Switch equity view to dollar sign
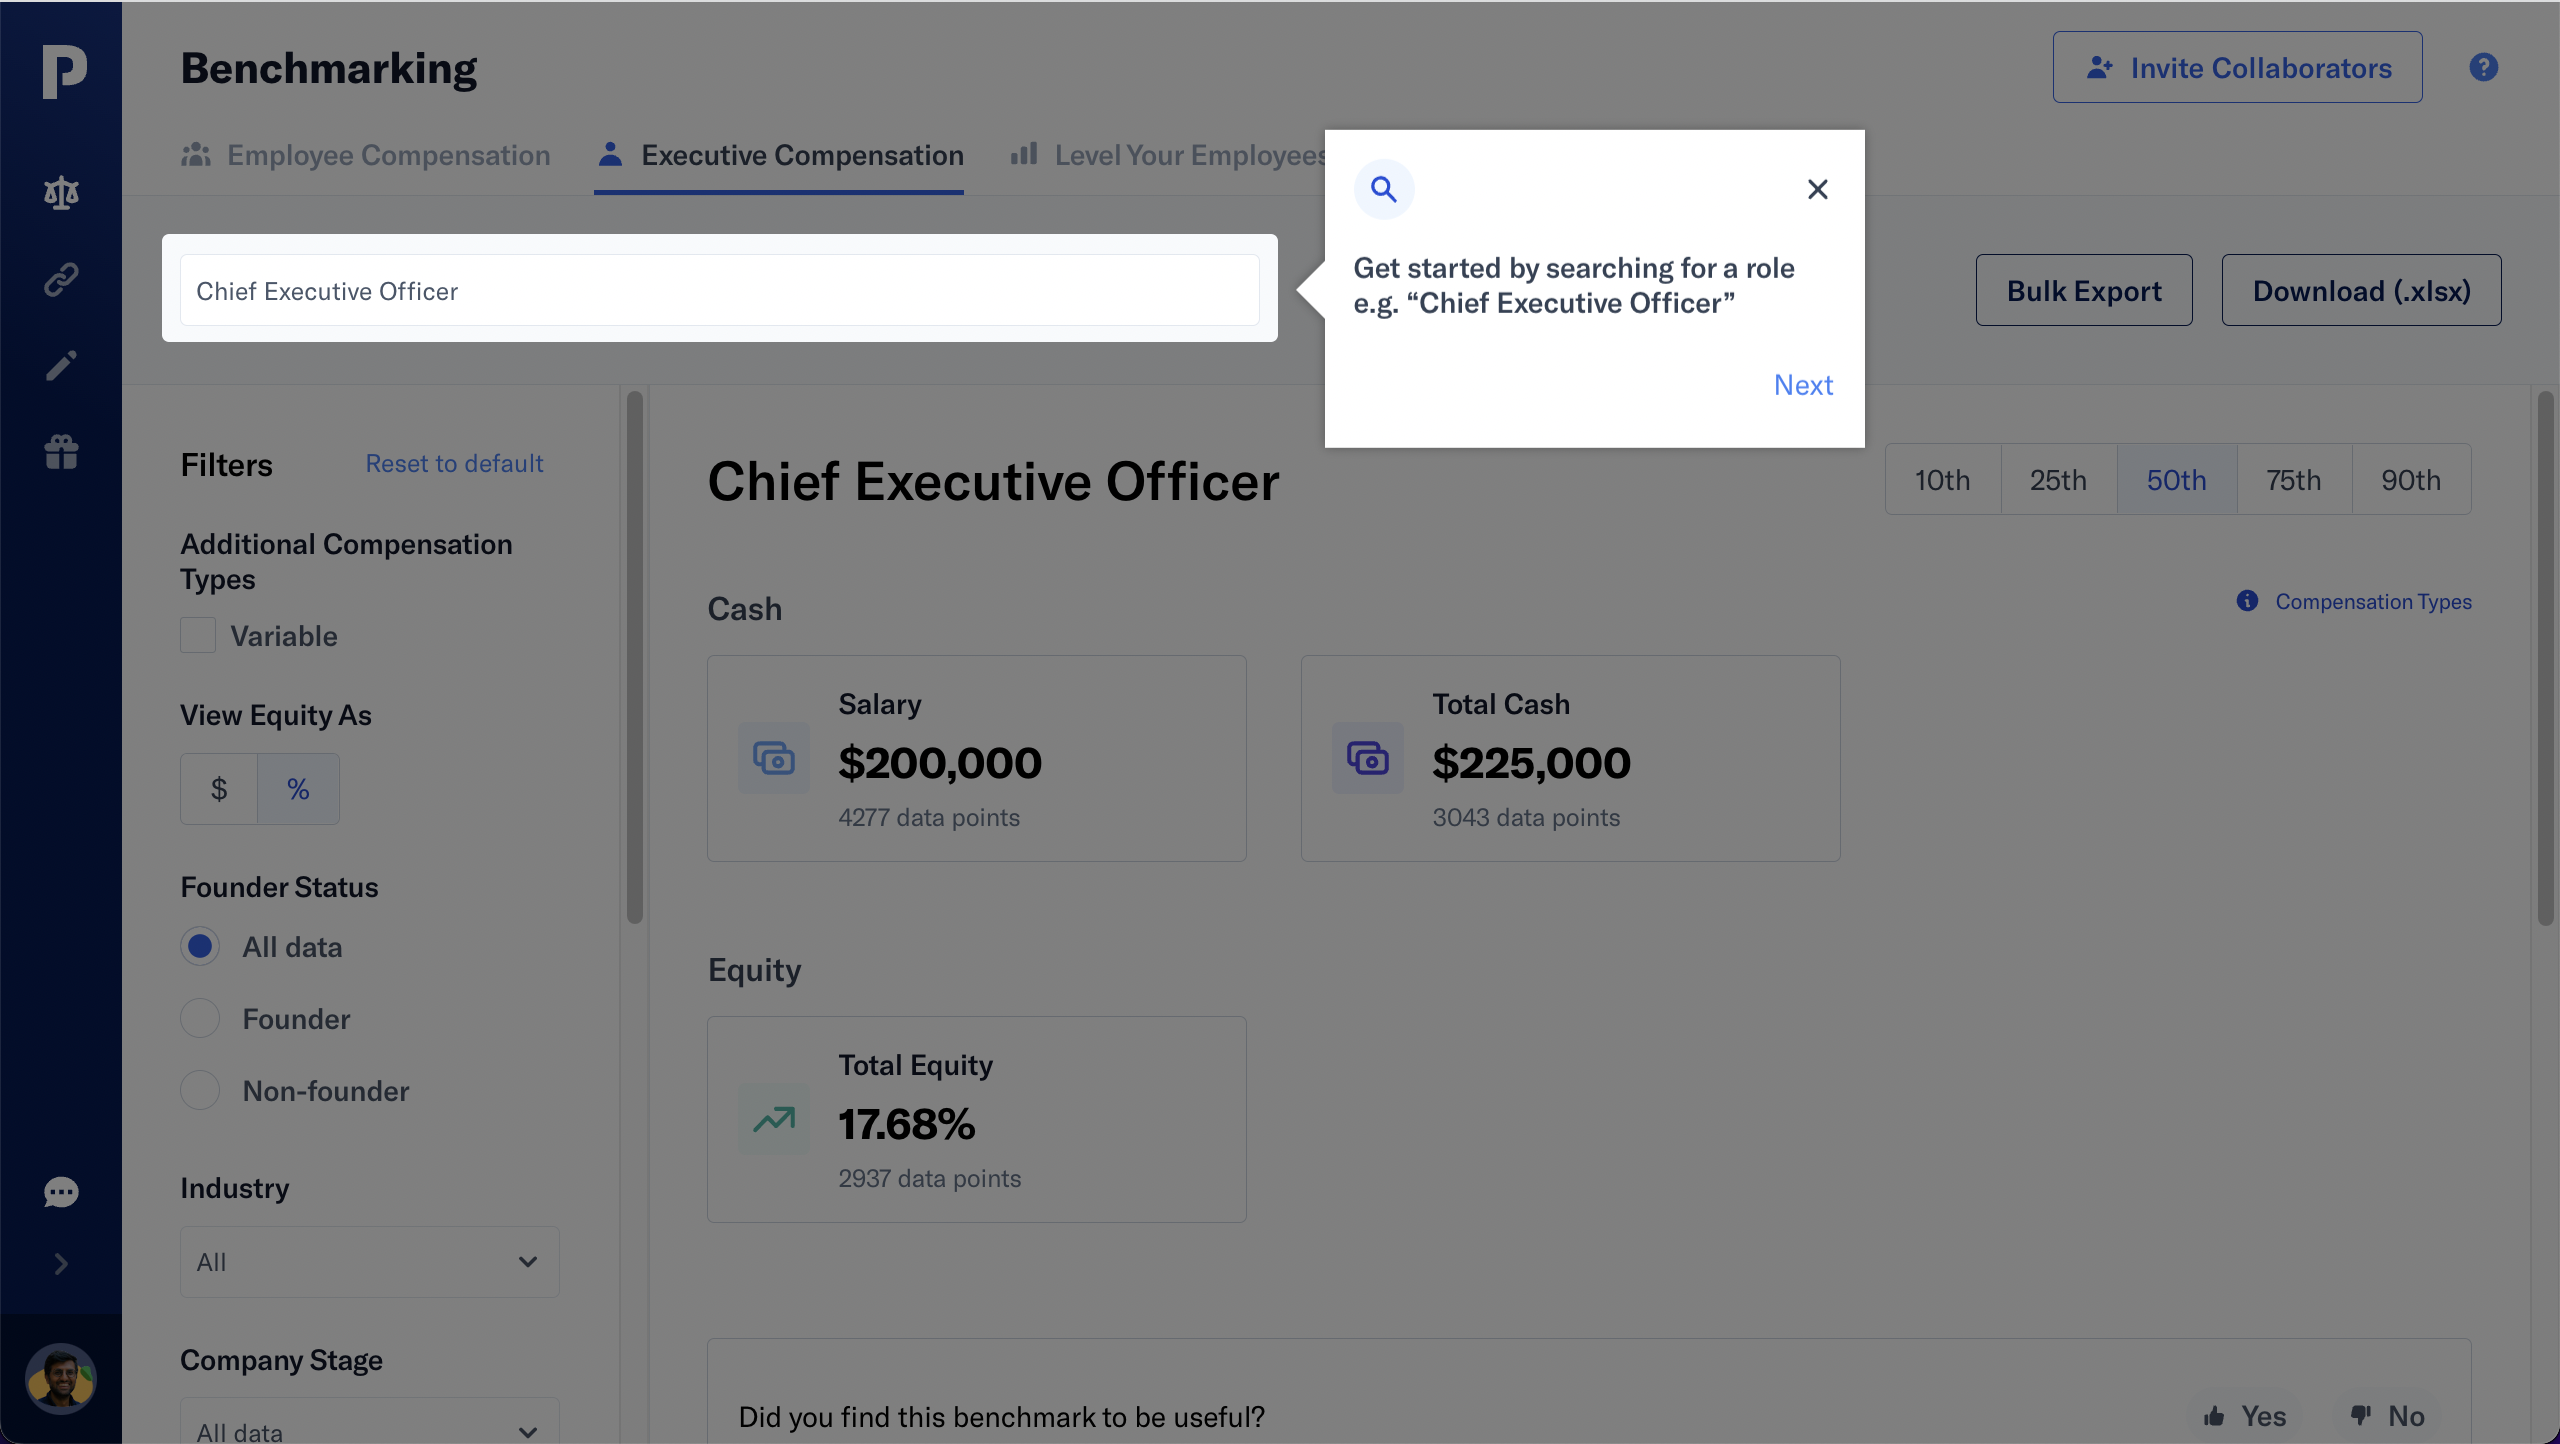This screenshot has height=1444, width=2560. [219, 789]
